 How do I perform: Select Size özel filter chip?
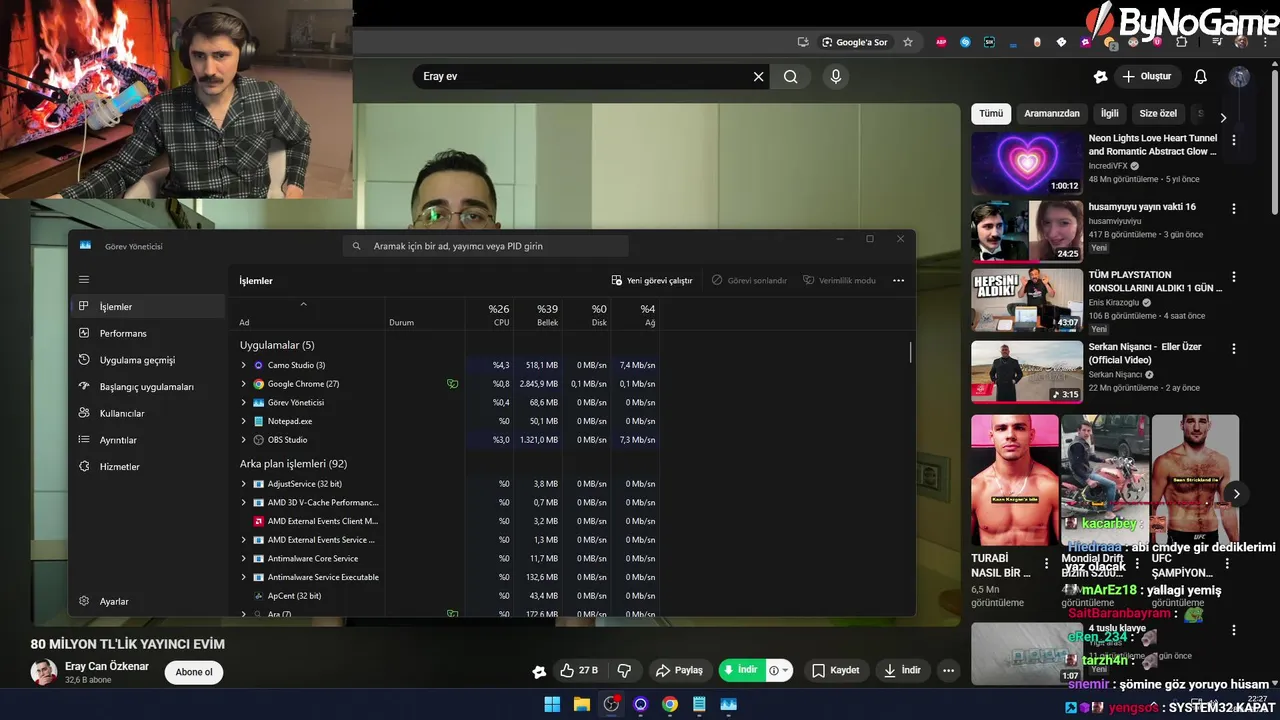[1159, 114]
